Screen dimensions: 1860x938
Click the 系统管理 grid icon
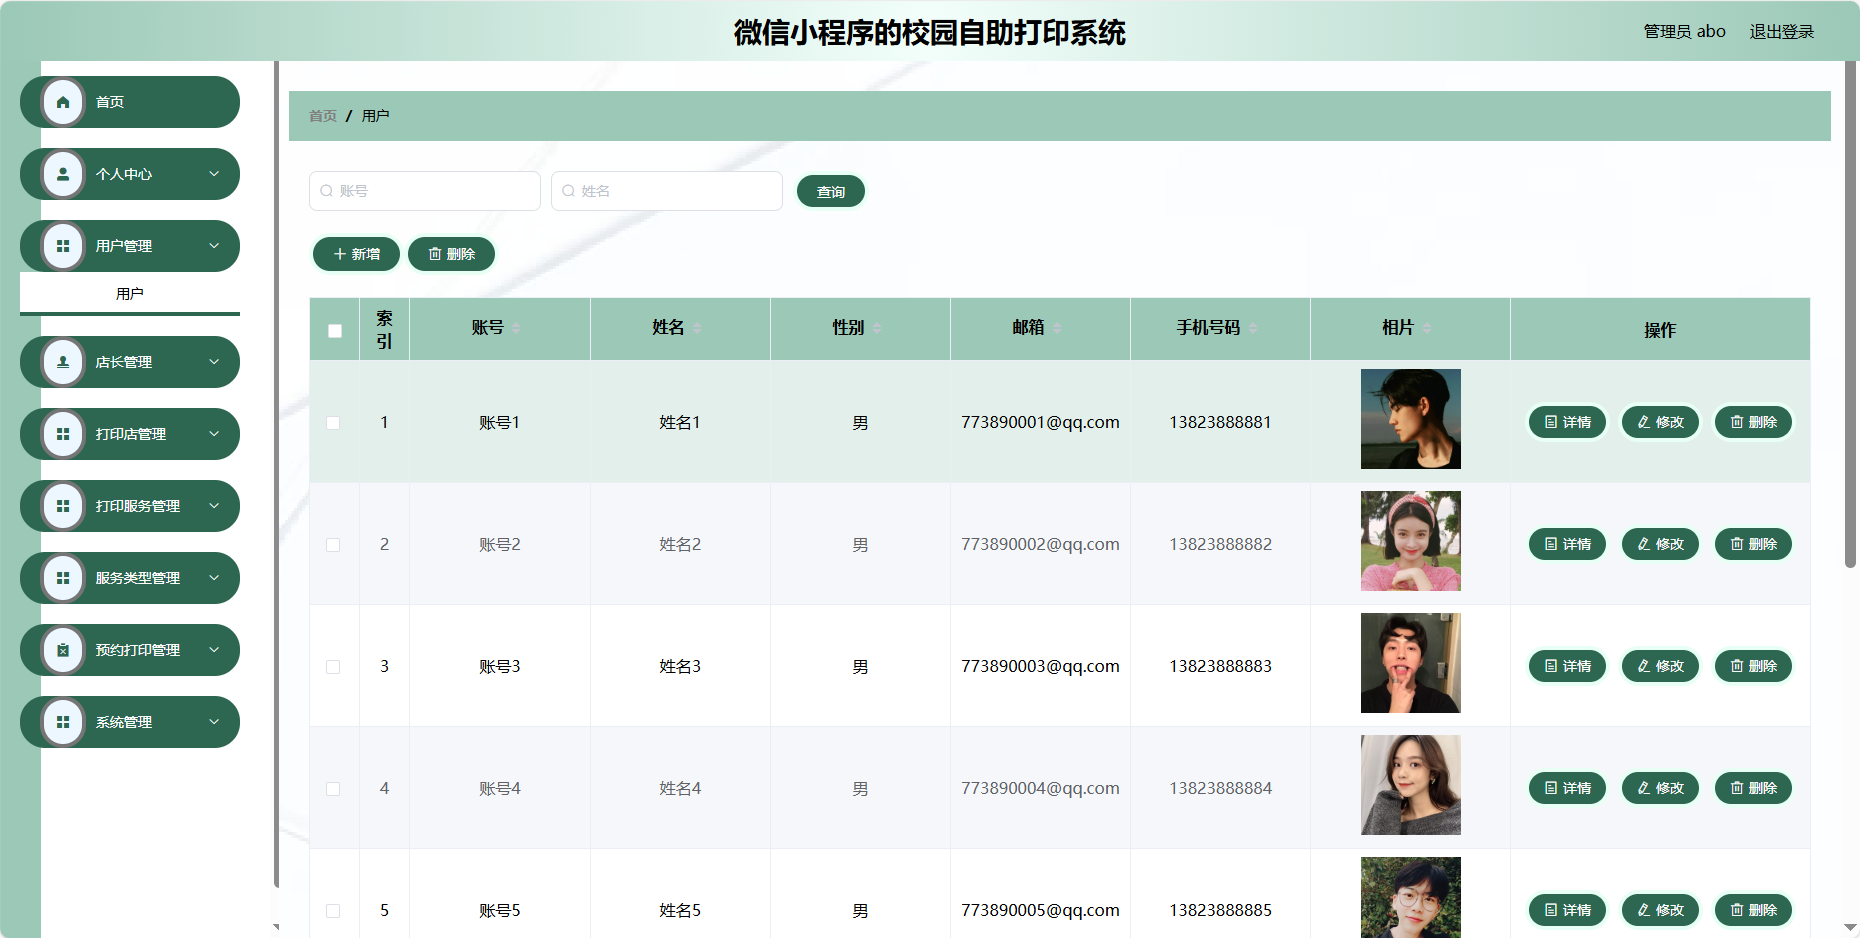tap(63, 722)
